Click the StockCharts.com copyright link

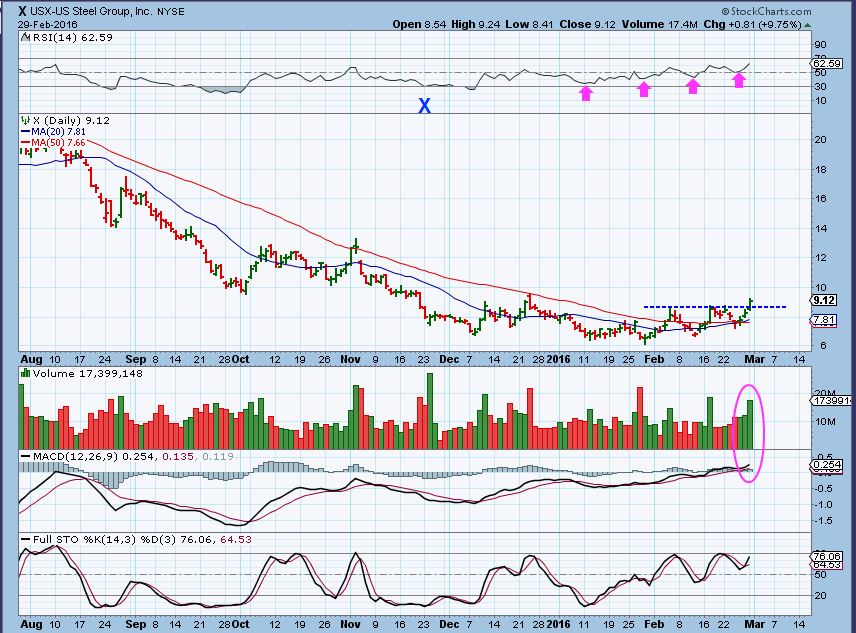766,11
